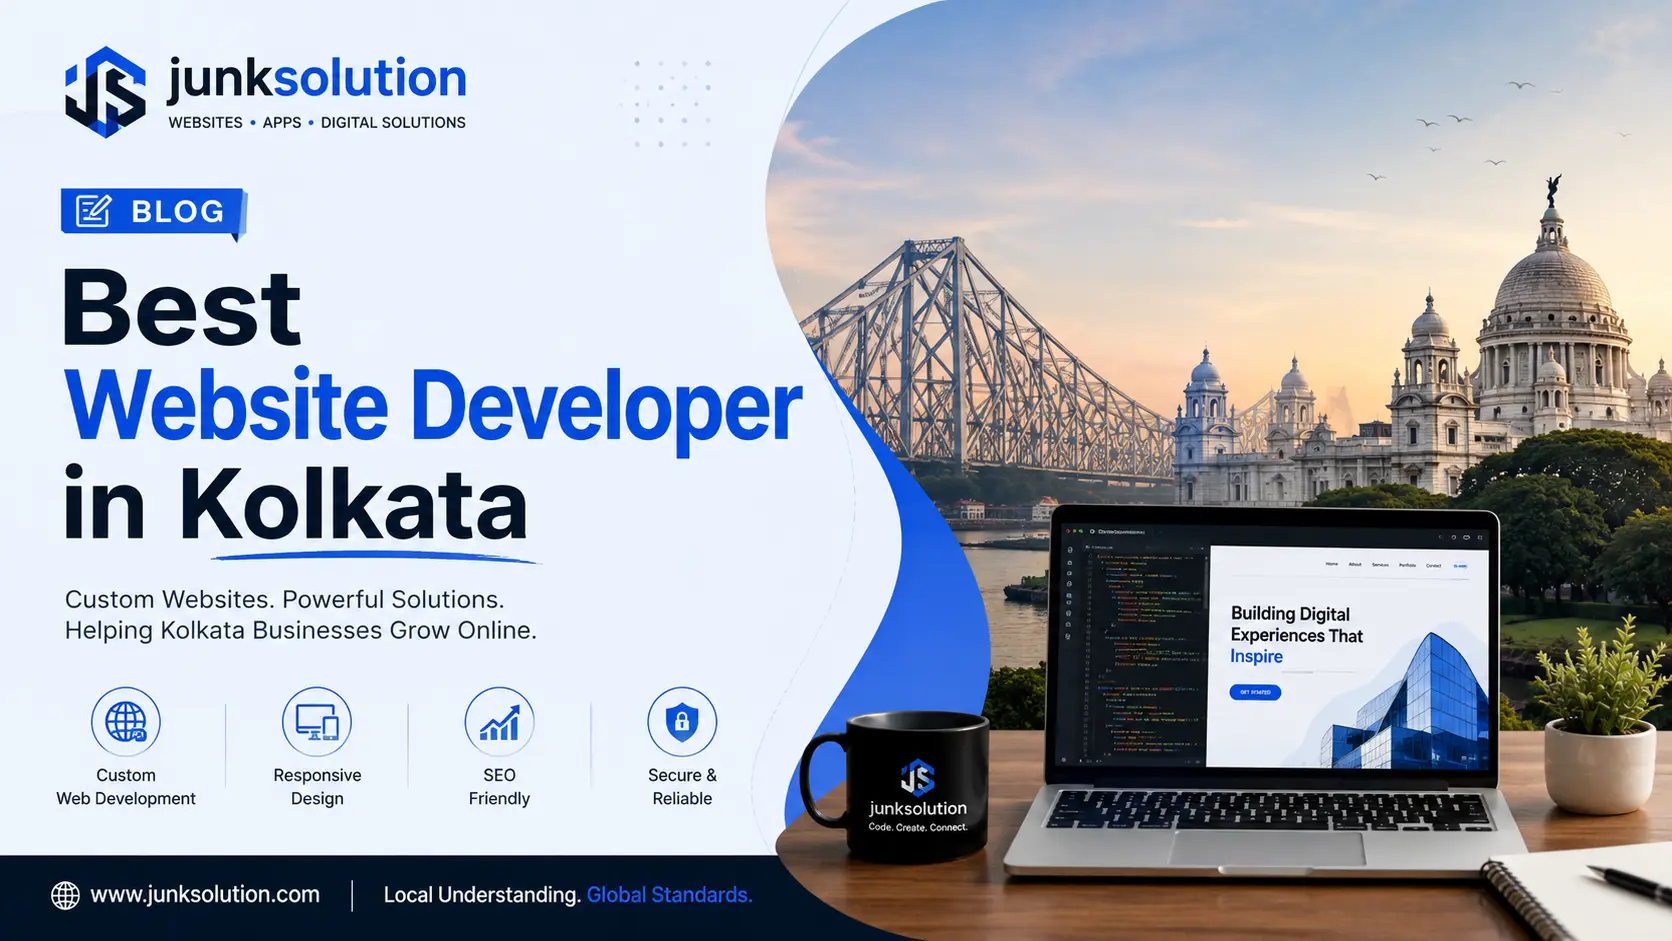Click the word 'Best' in the headline
The width and height of the screenshot is (1672, 941).
click(x=182, y=308)
